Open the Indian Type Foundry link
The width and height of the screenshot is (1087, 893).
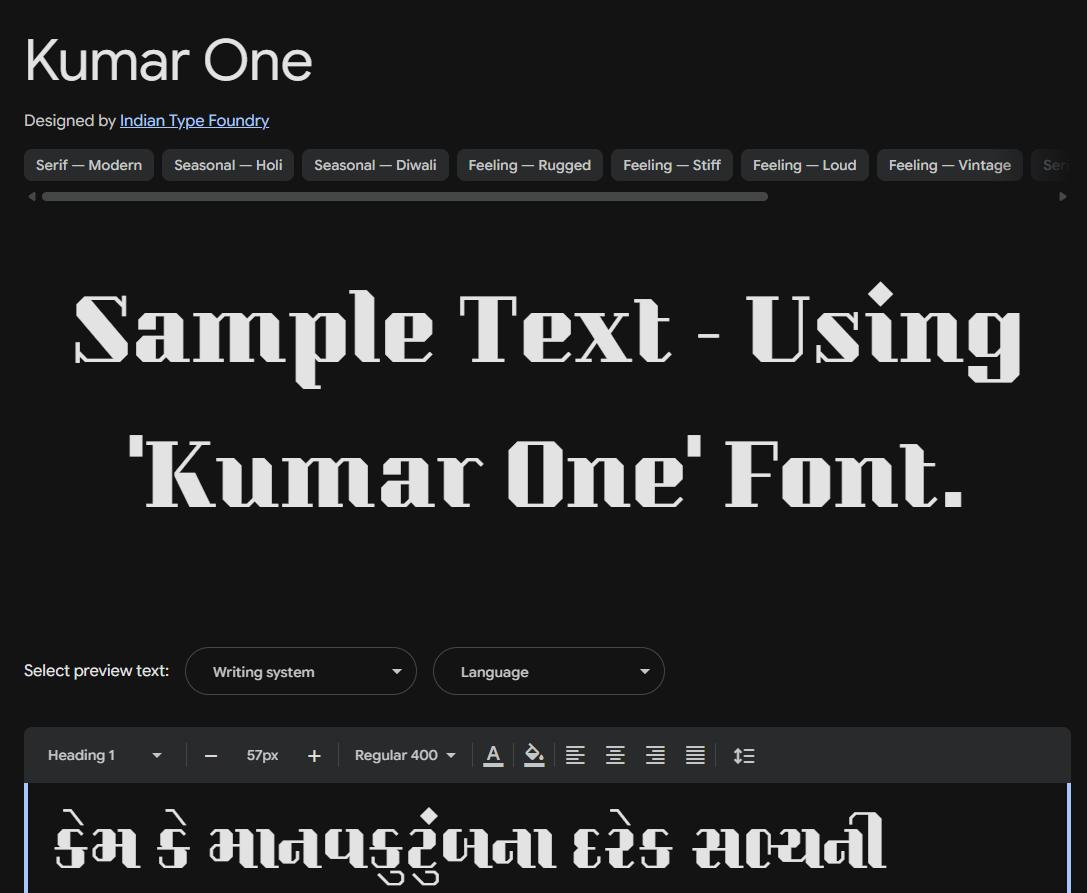click(194, 121)
